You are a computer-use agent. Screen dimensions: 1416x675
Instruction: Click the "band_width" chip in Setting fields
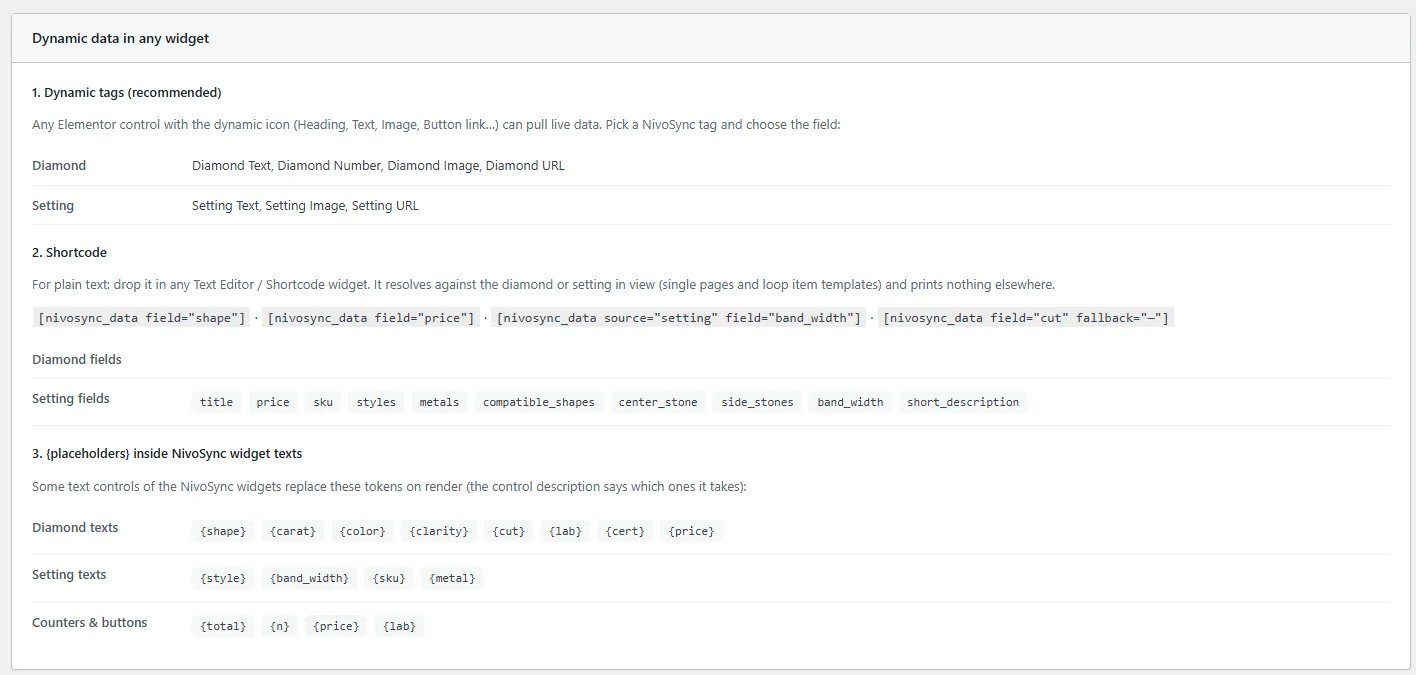pyautogui.click(x=850, y=402)
